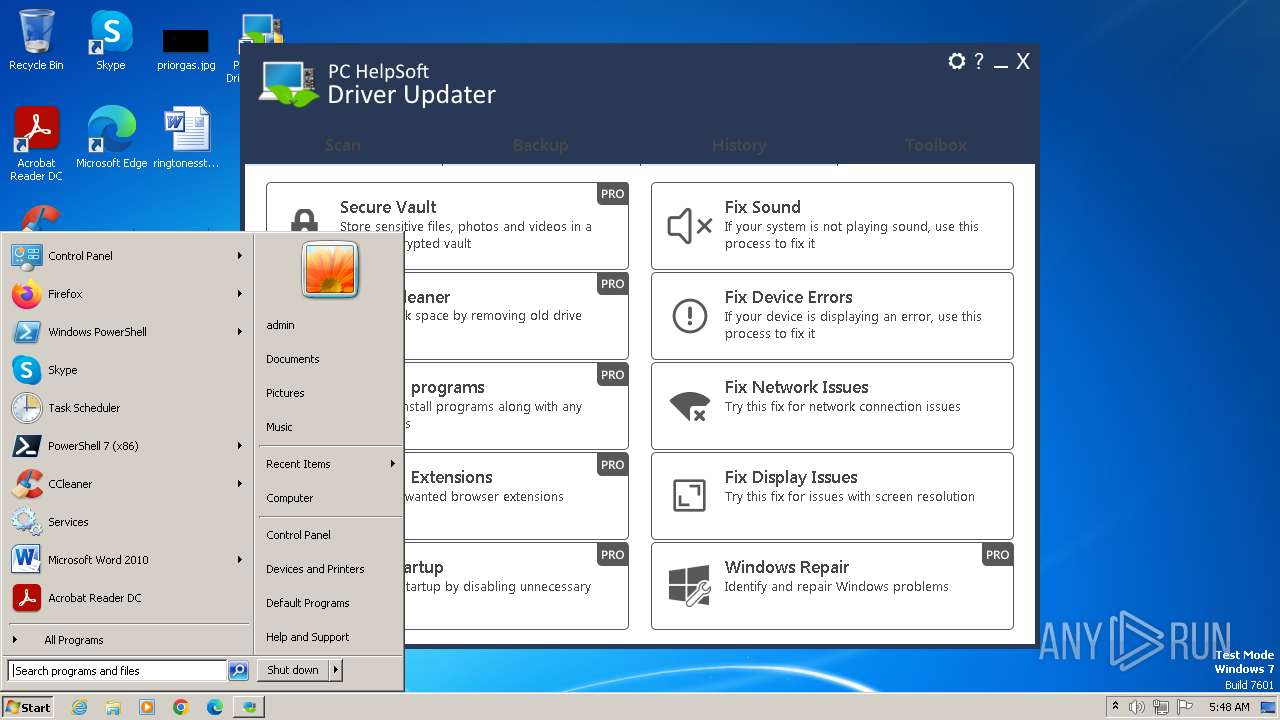Open Microsoft Edge from the taskbar
Screen dimensions: 1280x720
(x=215, y=707)
